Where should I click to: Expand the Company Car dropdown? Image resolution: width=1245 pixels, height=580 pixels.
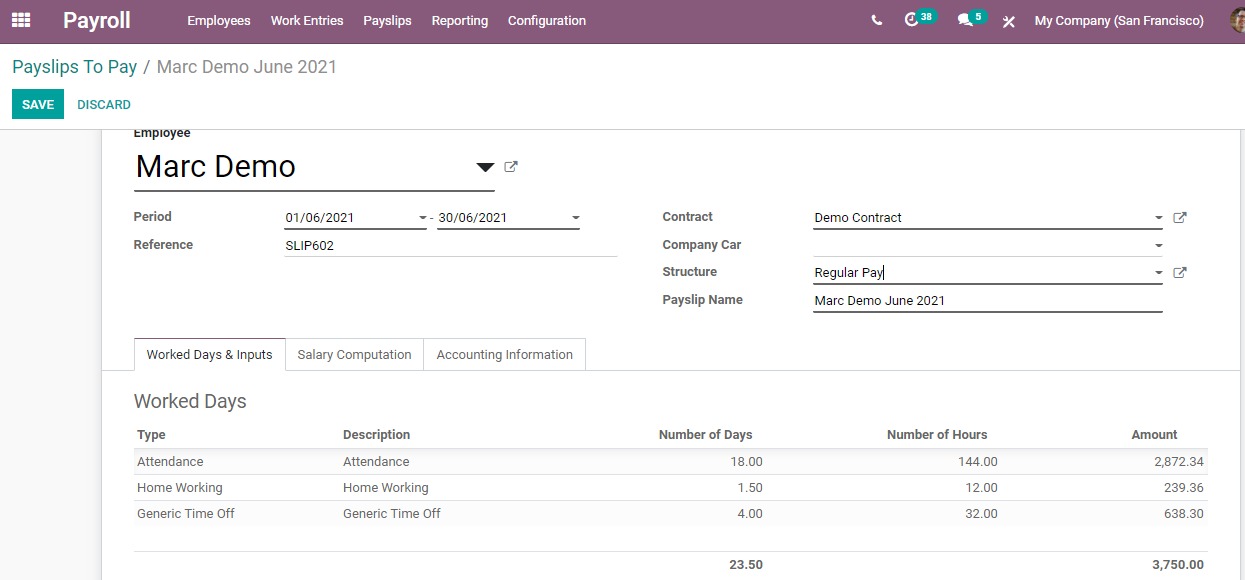point(1158,245)
